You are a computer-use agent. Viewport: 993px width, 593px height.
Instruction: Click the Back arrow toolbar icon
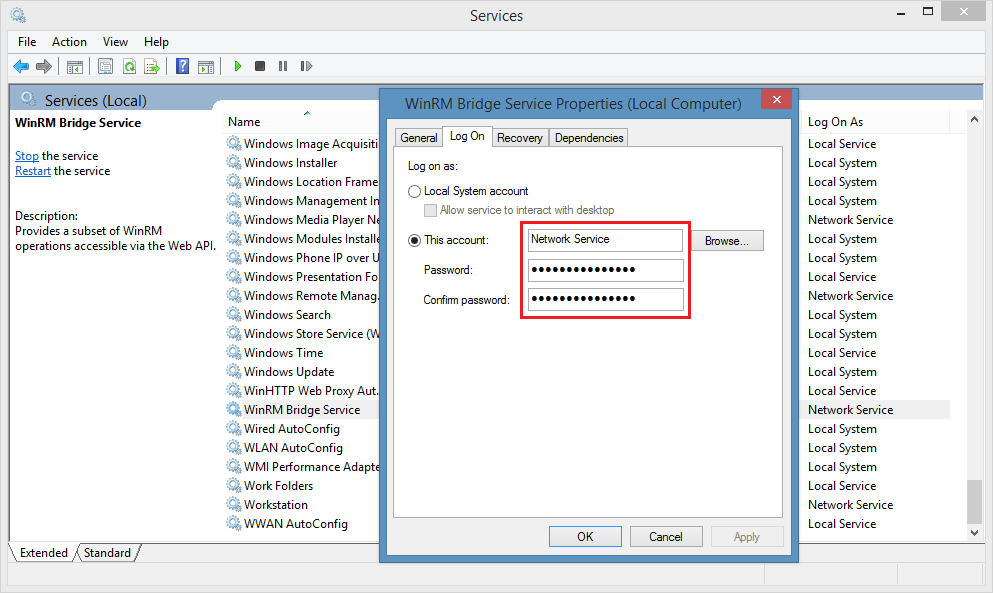point(21,67)
